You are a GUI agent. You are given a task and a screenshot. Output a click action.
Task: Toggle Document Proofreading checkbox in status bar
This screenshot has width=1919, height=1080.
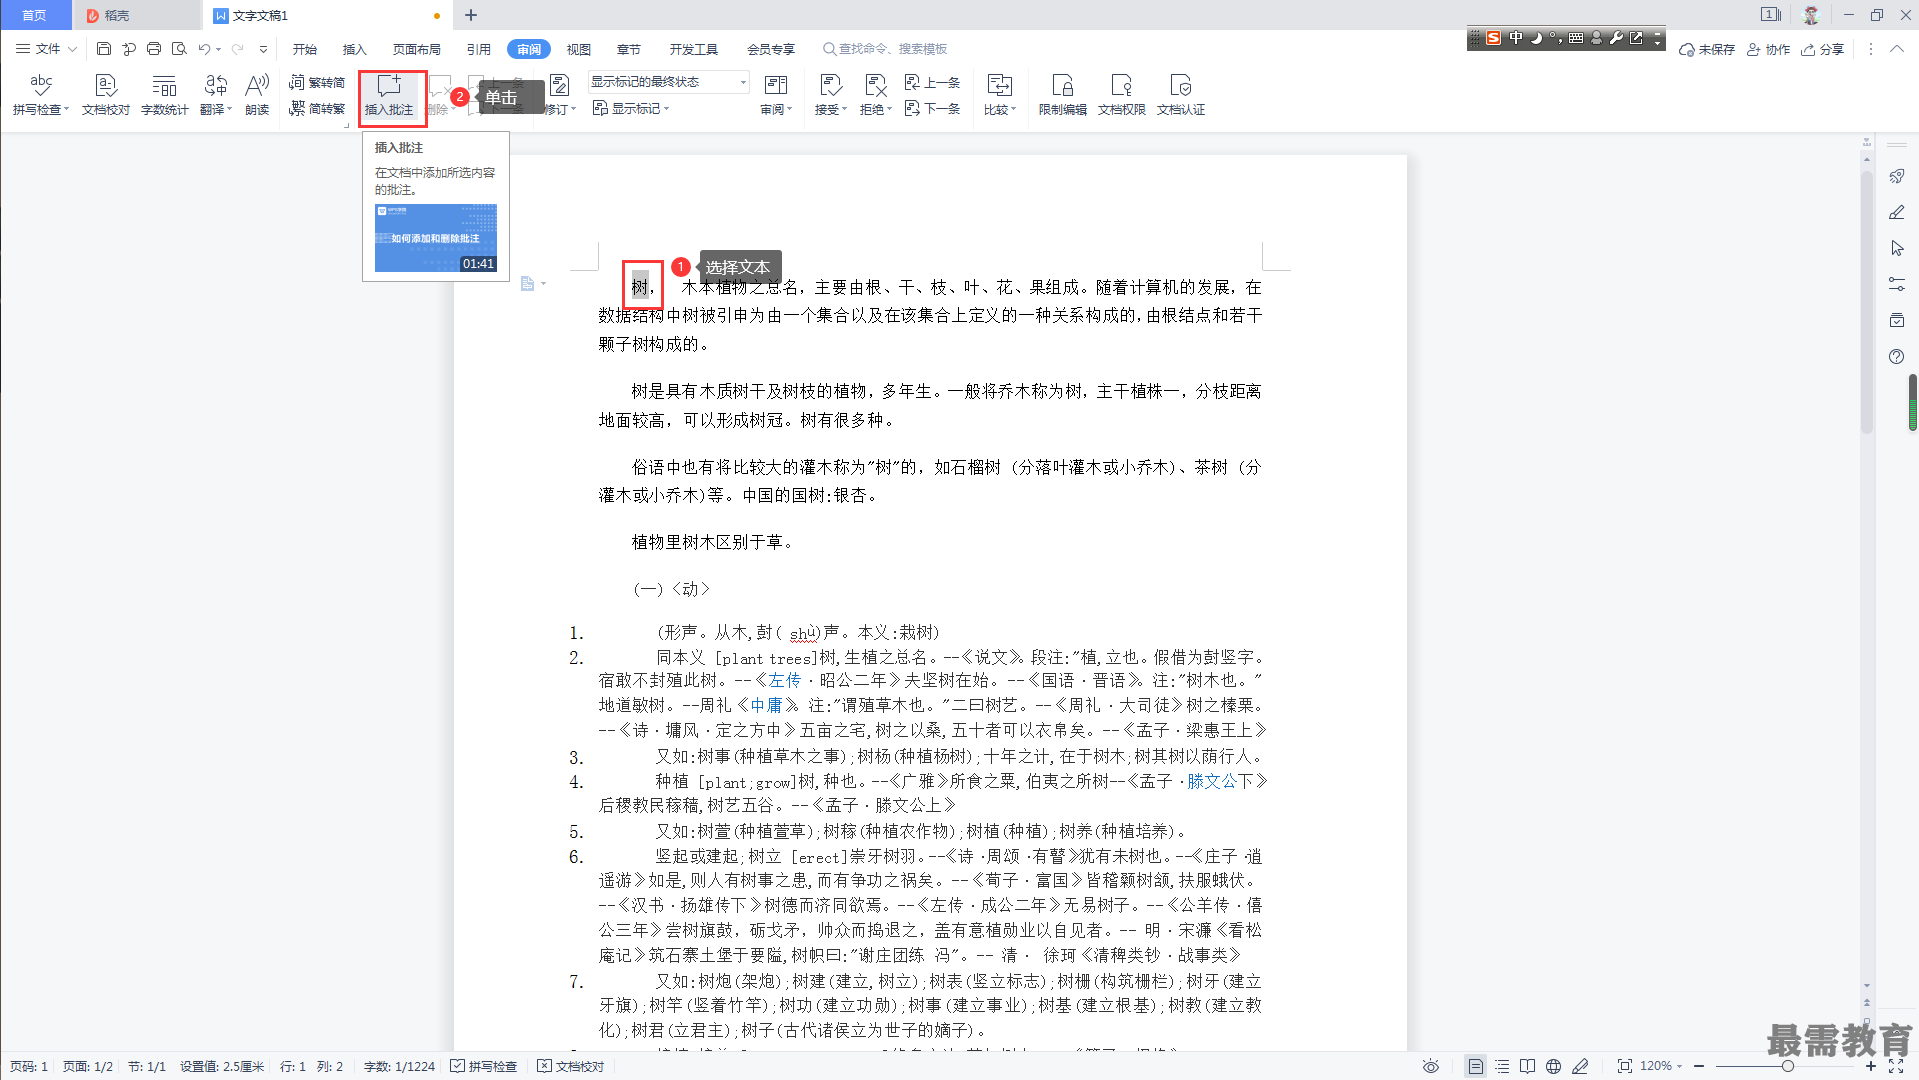pyautogui.click(x=571, y=1066)
